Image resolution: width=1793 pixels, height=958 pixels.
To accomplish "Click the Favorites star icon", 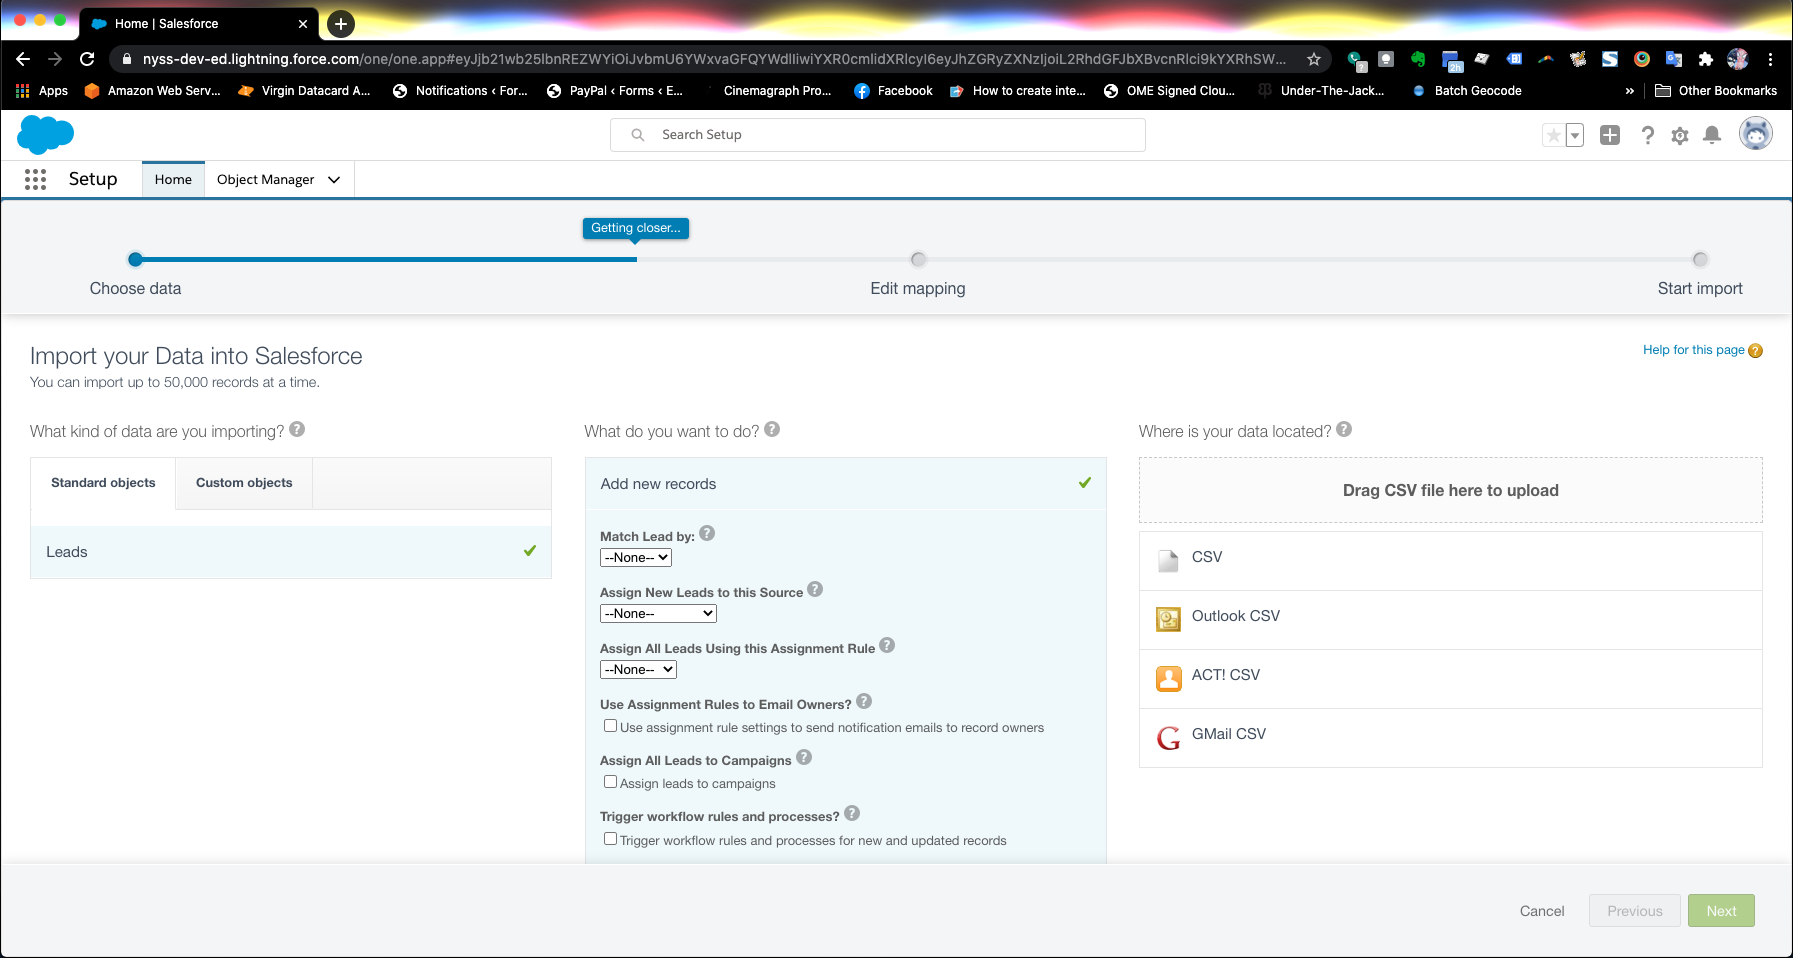I will pyautogui.click(x=1553, y=135).
